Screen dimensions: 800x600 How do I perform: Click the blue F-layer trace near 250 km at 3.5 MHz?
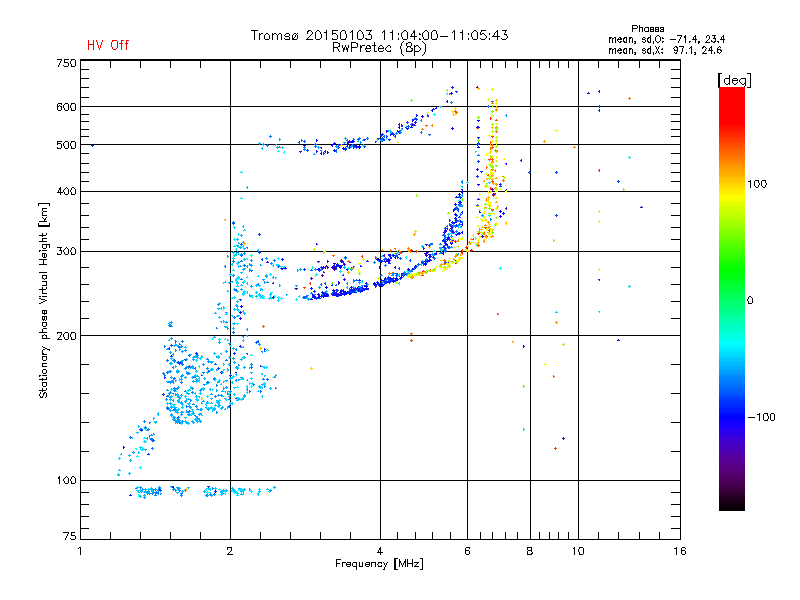coord(337,292)
